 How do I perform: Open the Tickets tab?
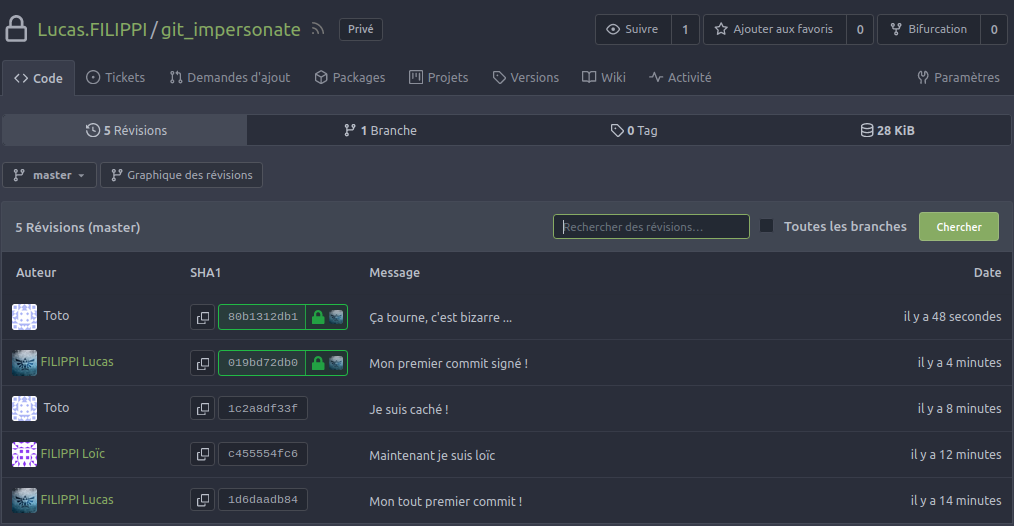tap(115, 77)
